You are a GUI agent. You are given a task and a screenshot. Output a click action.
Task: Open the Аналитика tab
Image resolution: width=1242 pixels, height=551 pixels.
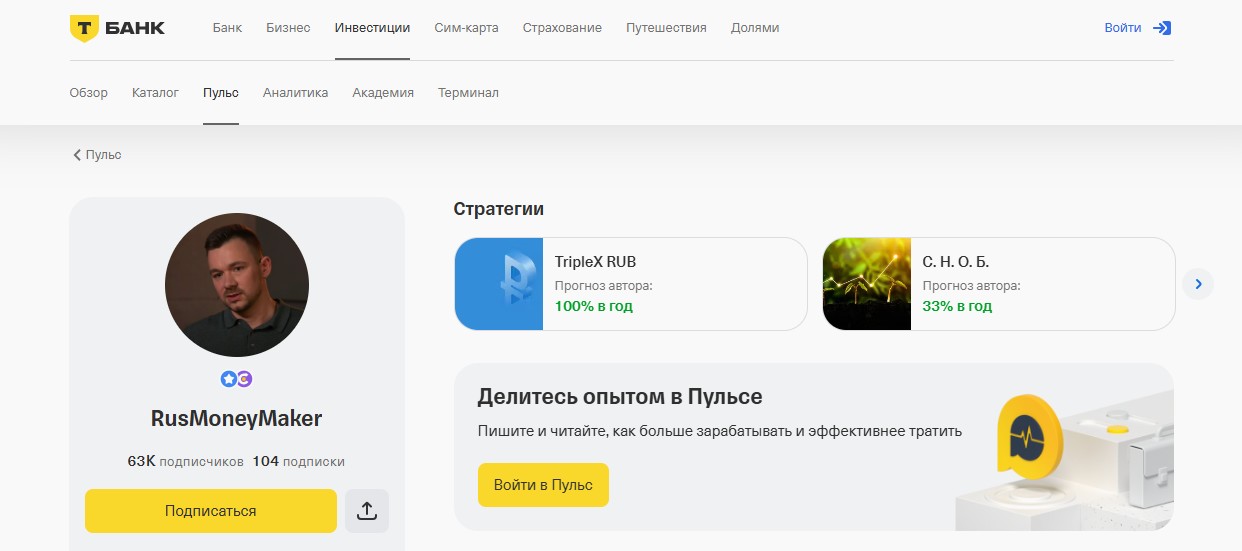295,93
